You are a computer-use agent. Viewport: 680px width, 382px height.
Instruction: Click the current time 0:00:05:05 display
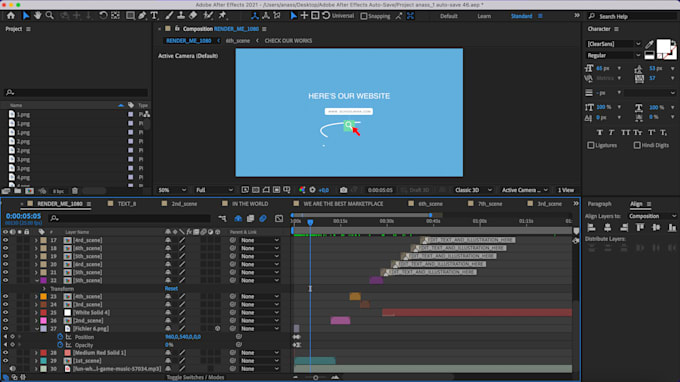23,216
